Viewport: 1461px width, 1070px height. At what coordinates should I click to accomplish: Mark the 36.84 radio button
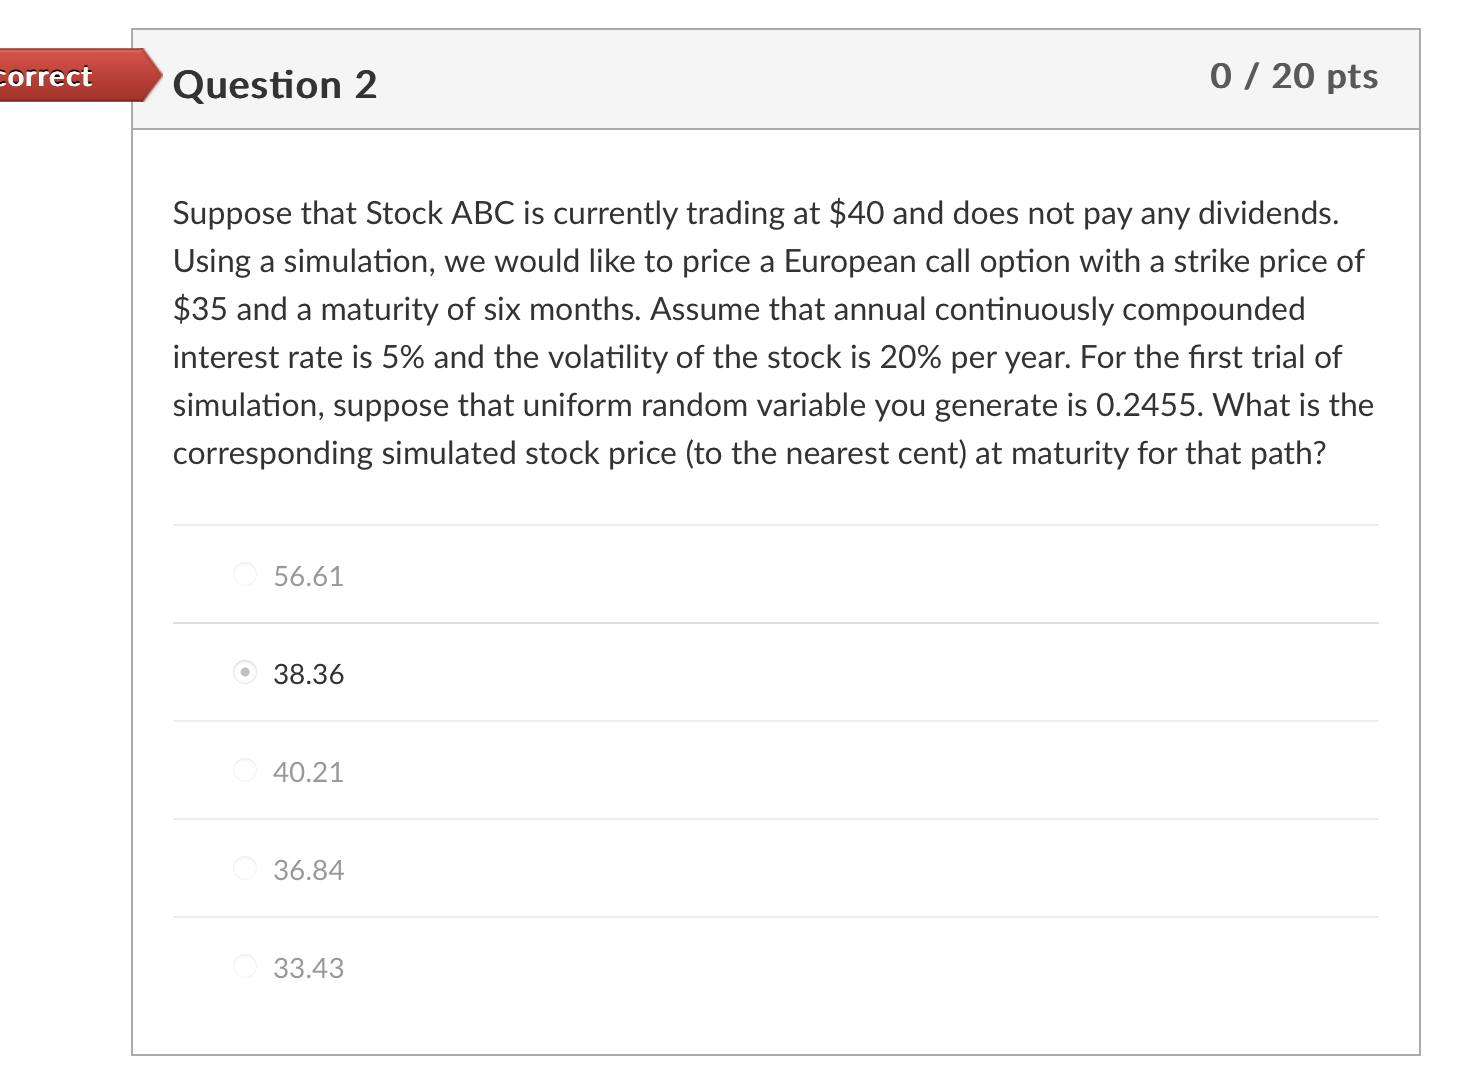click(x=245, y=869)
